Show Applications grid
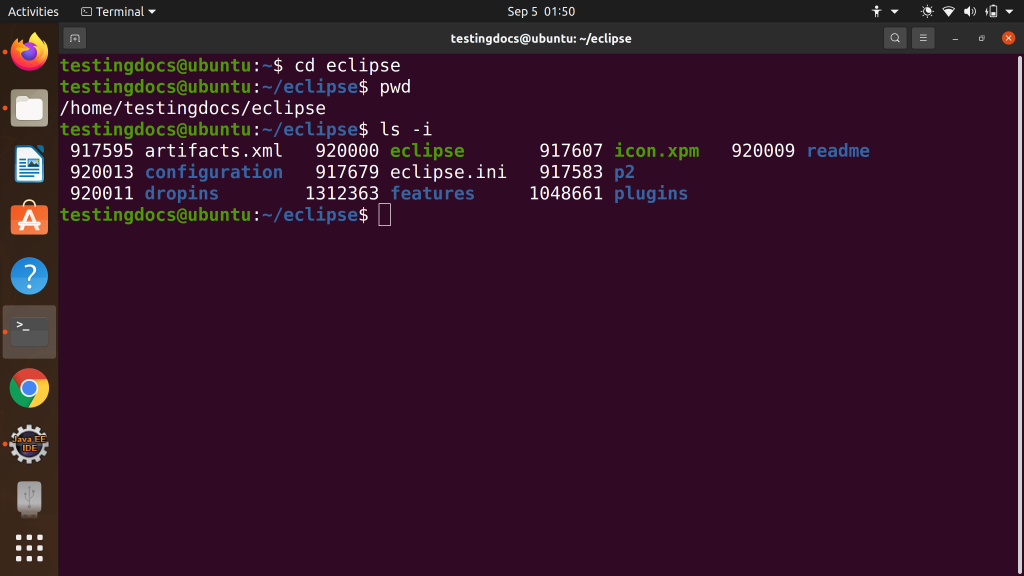This screenshot has height=576, width=1024. [29, 548]
